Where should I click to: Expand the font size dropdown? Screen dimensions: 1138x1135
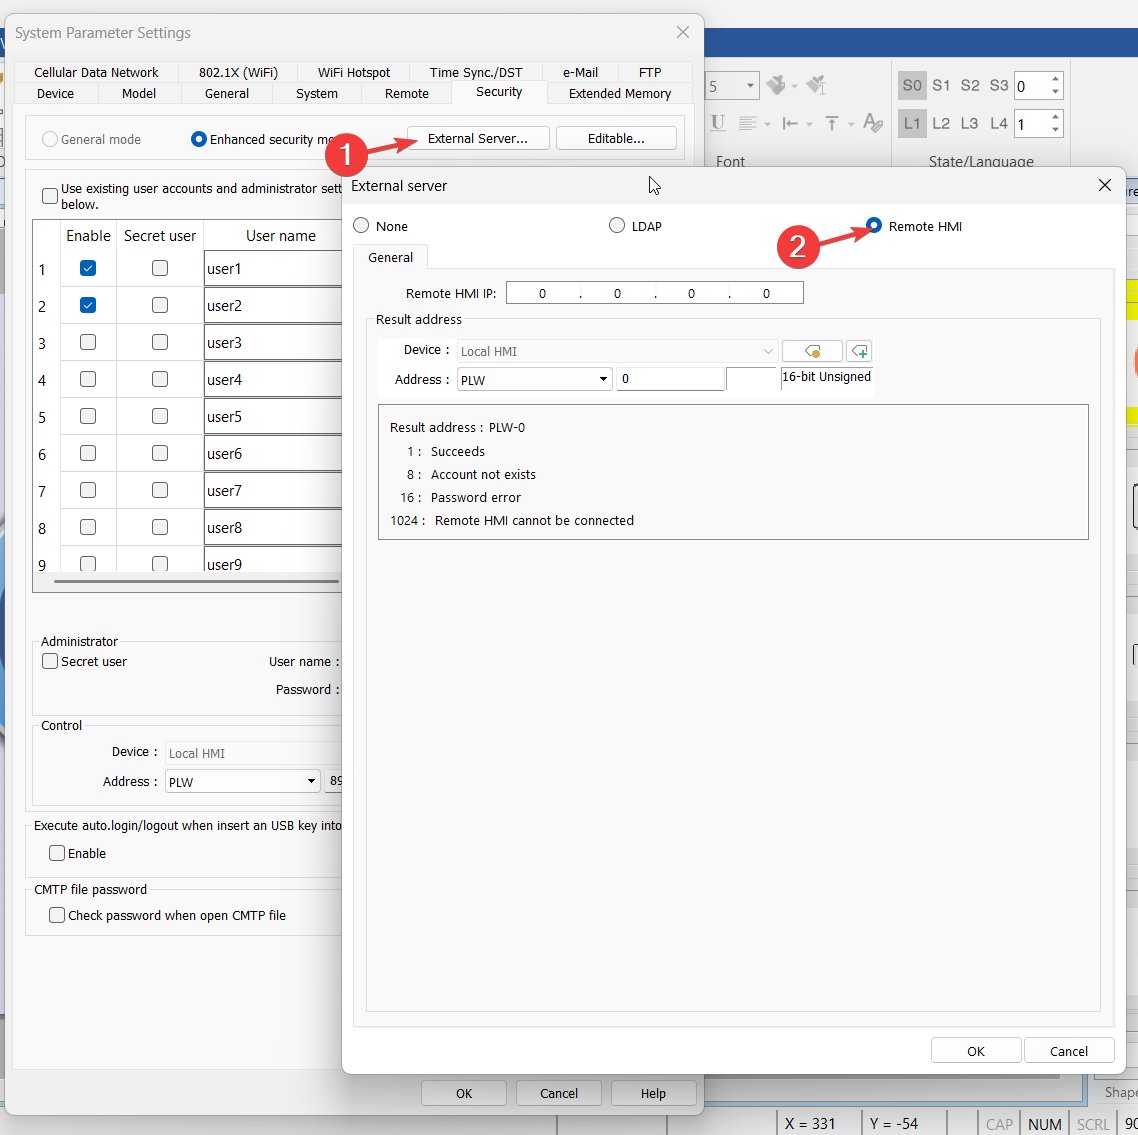click(750, 86)
